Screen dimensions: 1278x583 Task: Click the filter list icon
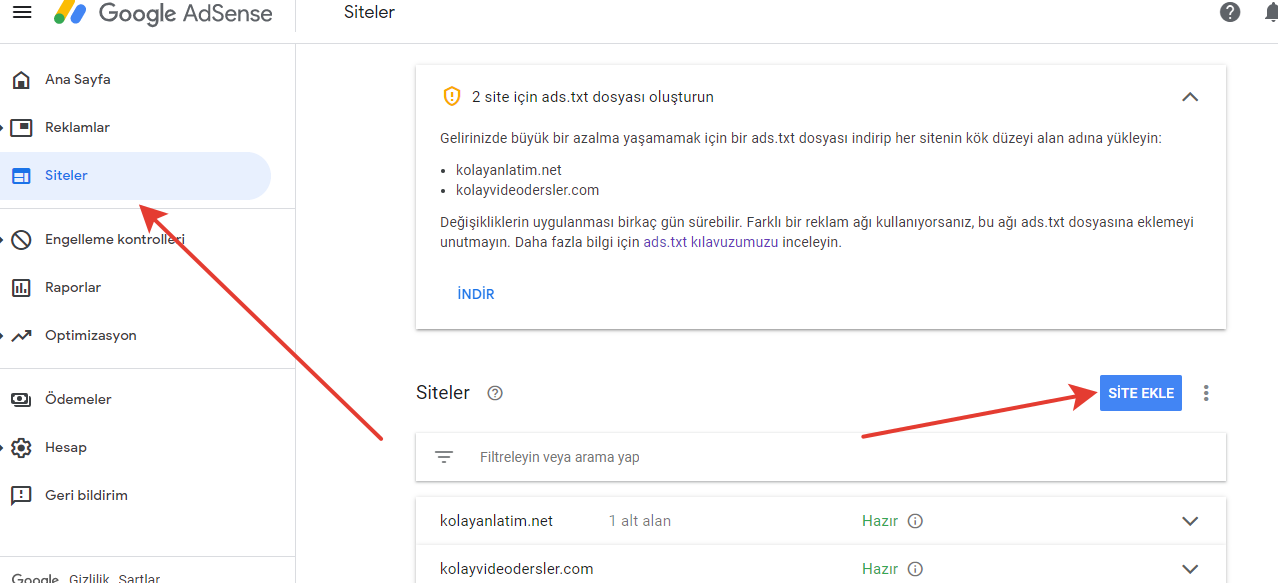[444, 457]
